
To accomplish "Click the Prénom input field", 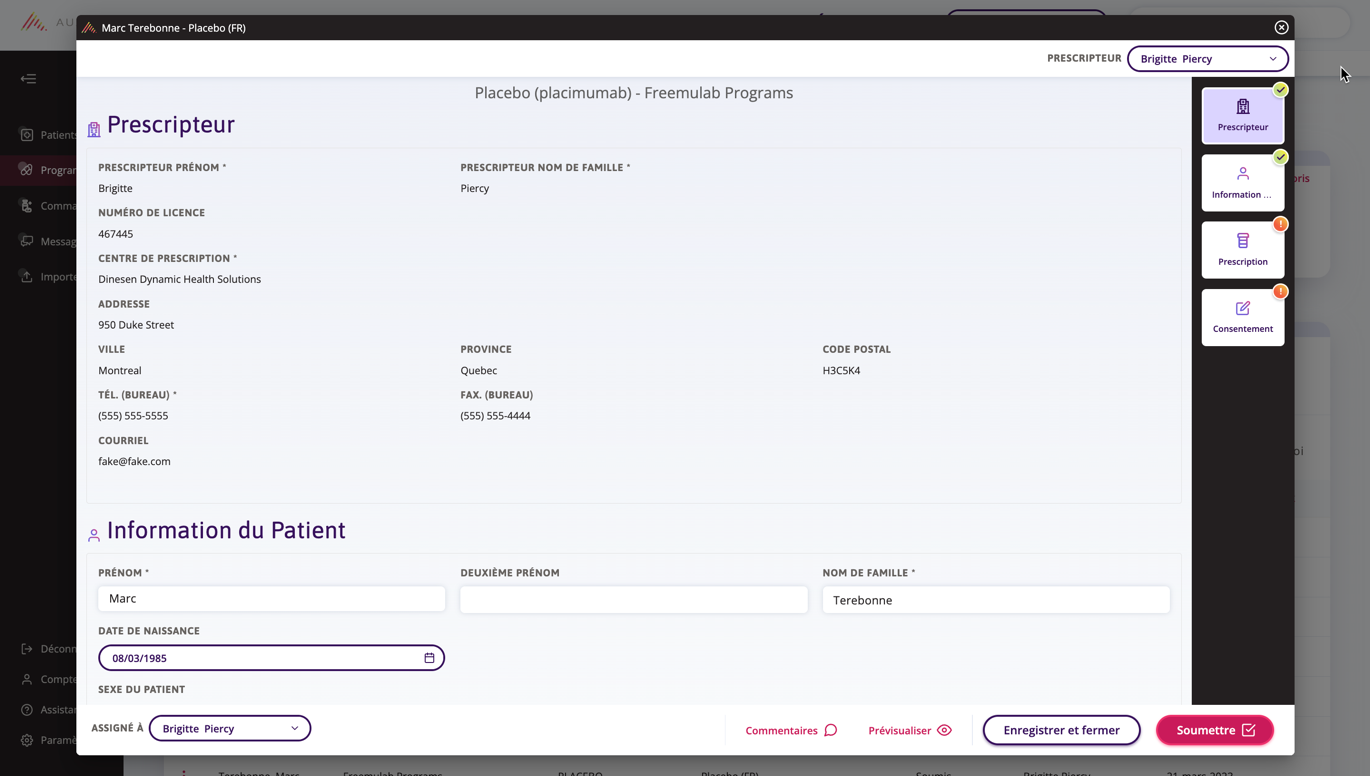I will [271, 599].
